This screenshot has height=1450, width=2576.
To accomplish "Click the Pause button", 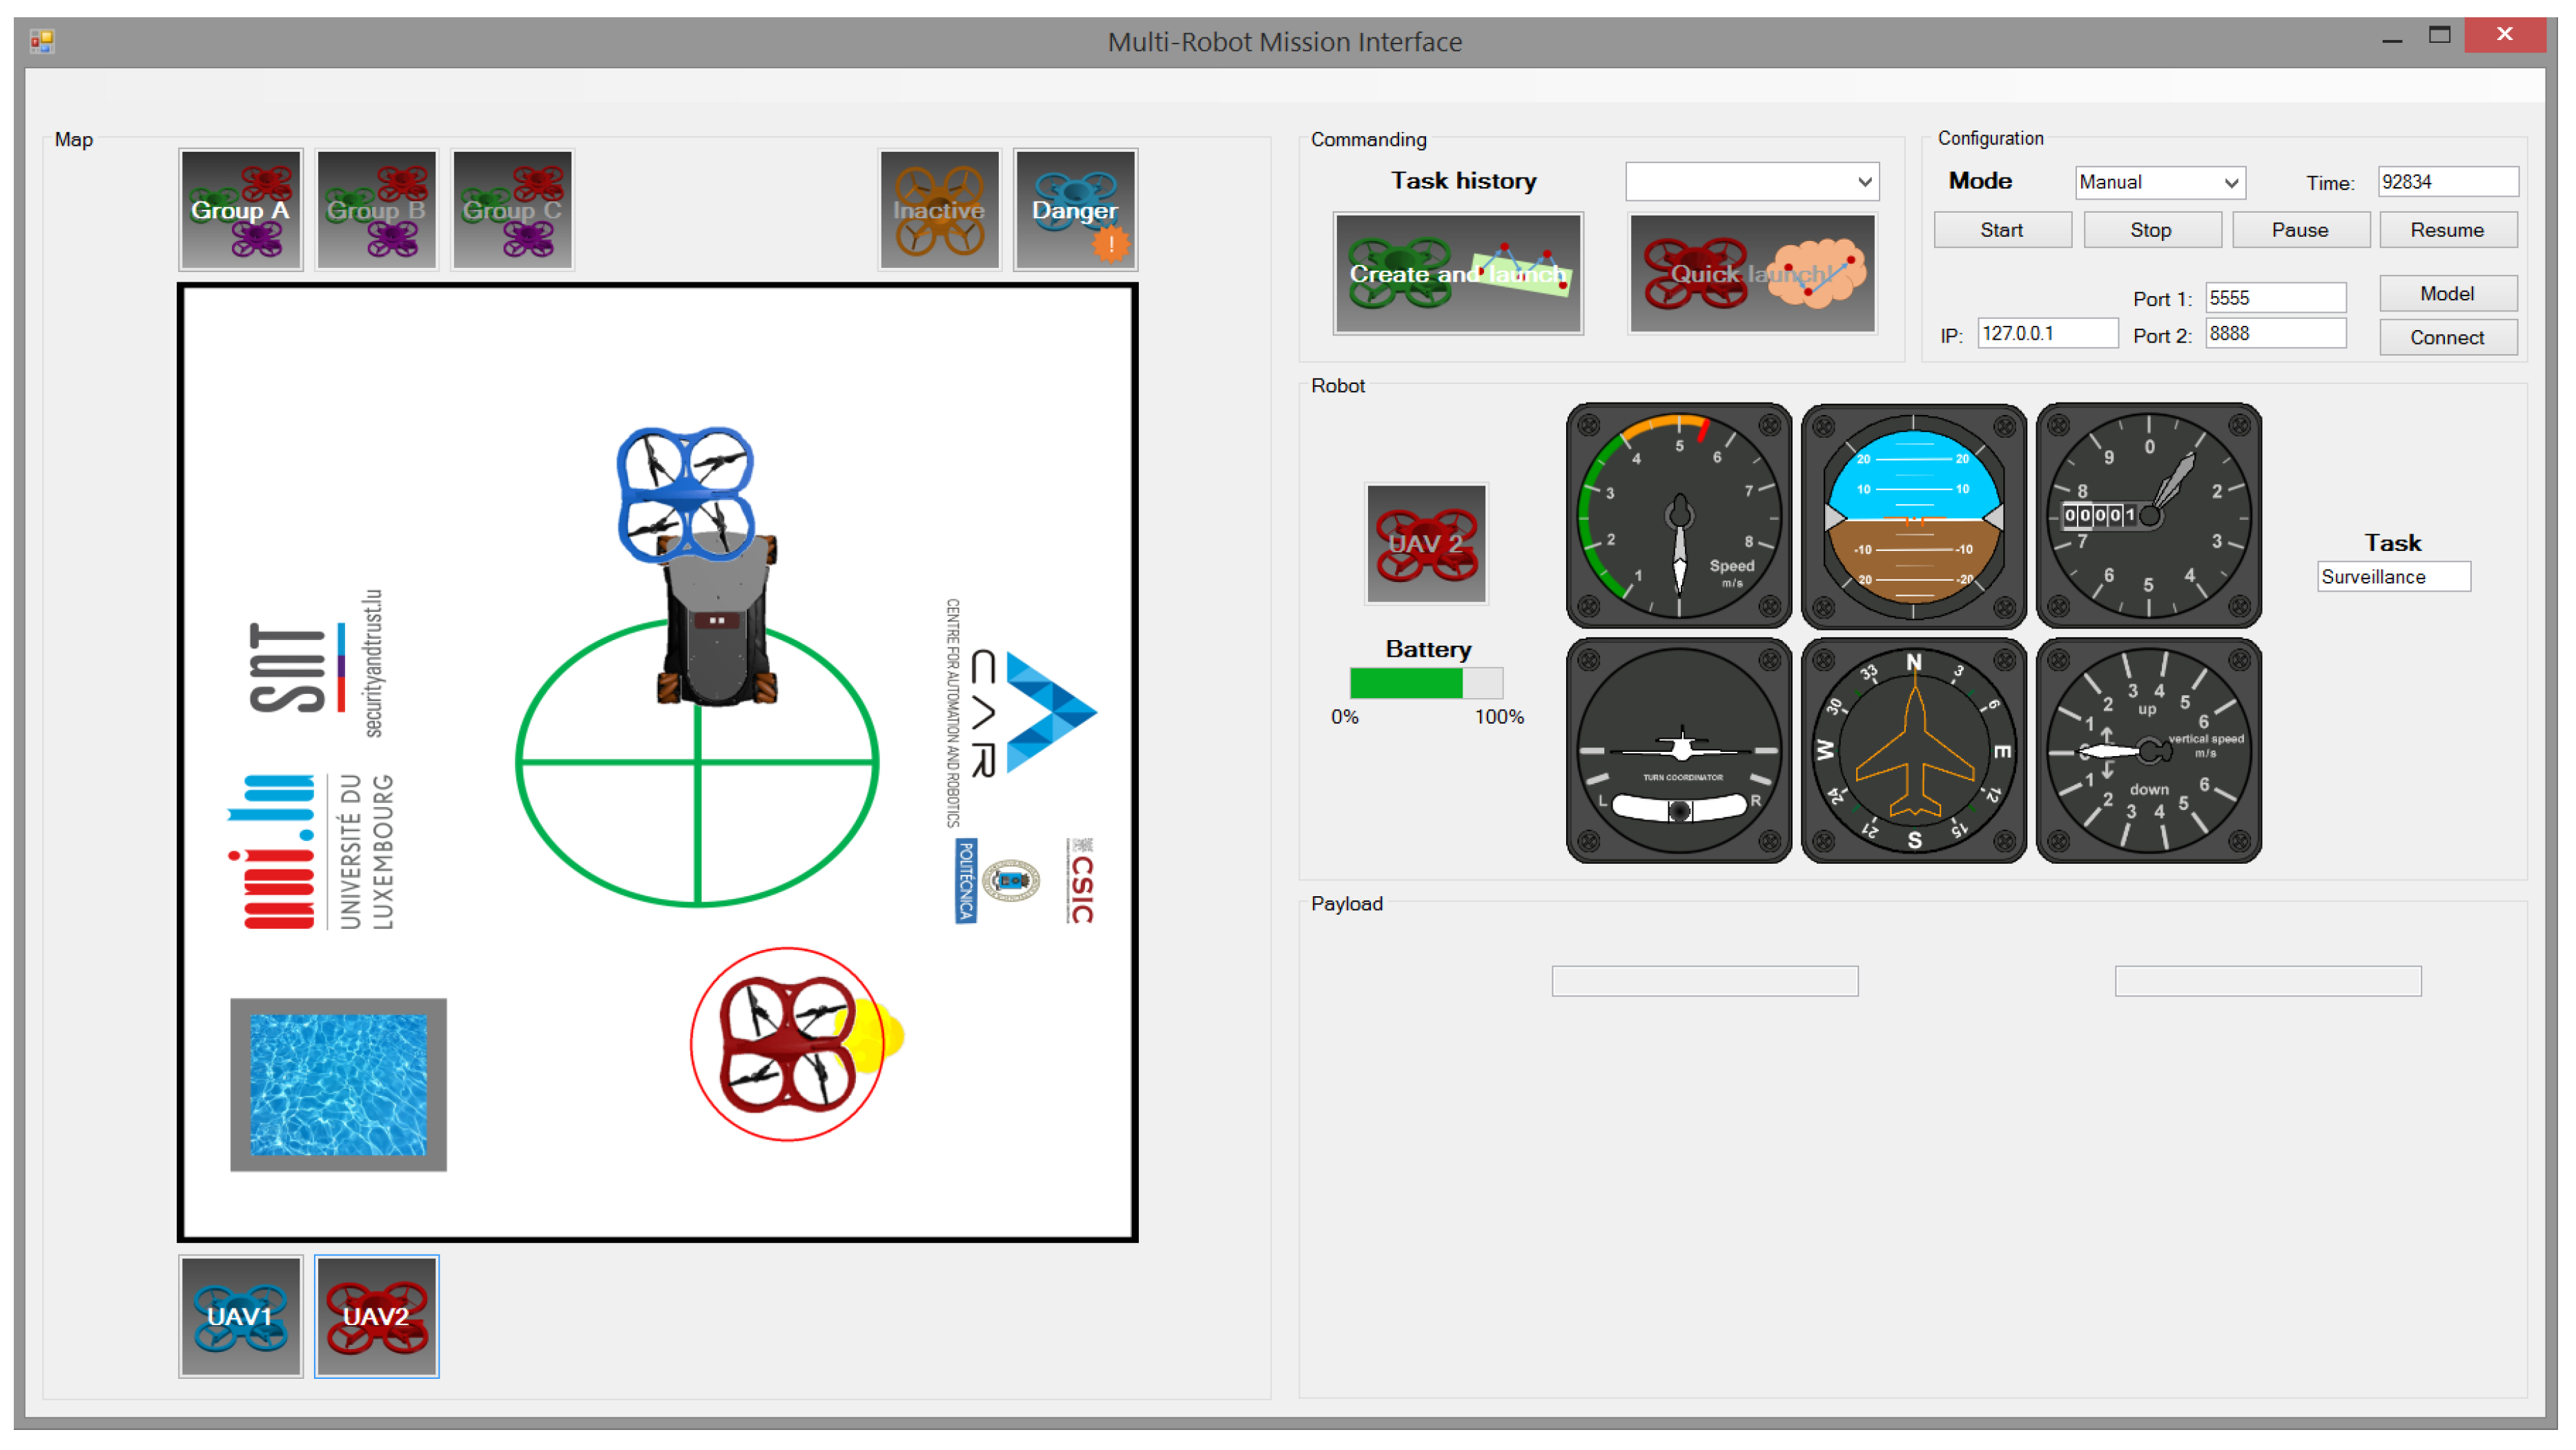I will coord(2299,230).
